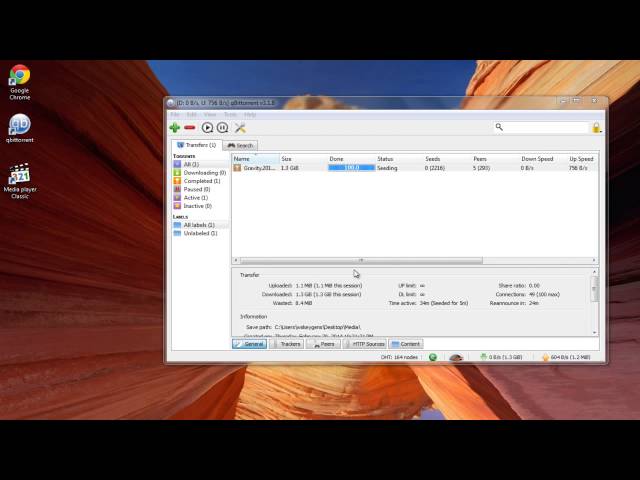
Task: Click the Pause toolbar icon
Action: (222, 128)
